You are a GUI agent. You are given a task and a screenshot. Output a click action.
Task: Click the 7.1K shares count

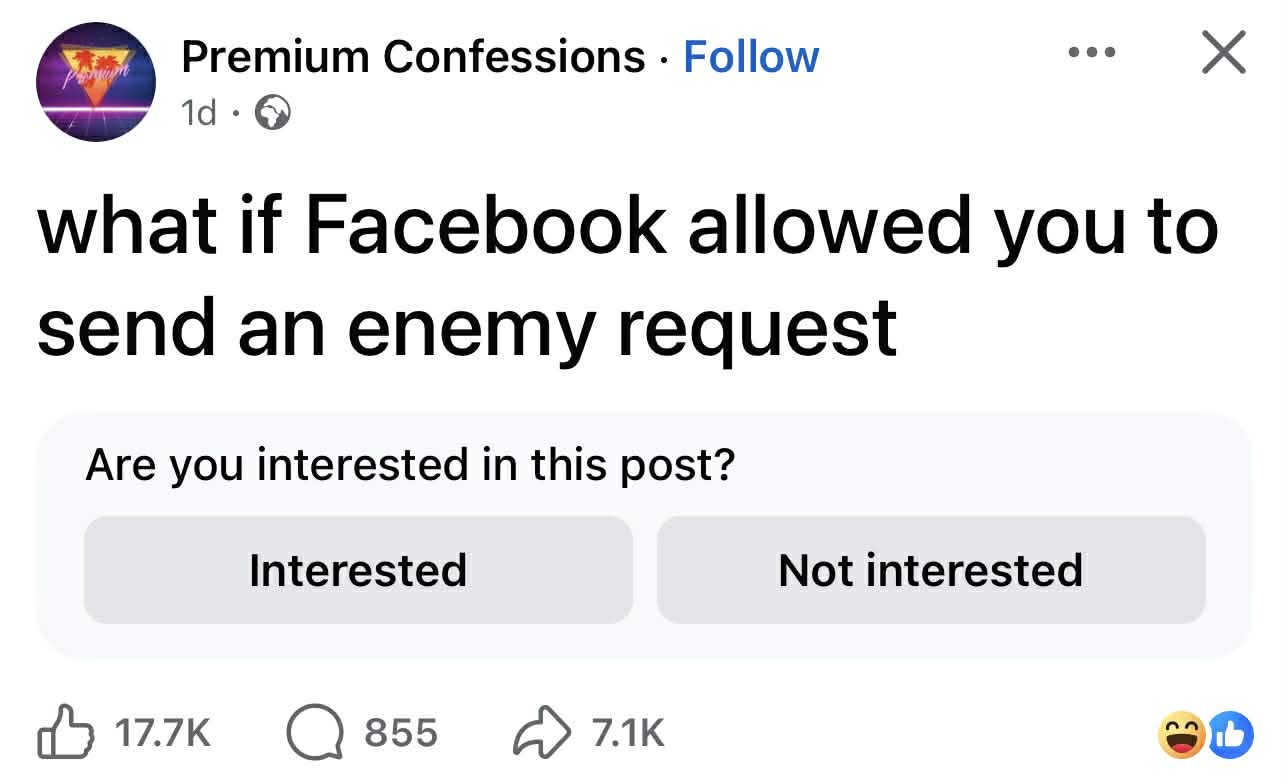[x=628, y=734]
